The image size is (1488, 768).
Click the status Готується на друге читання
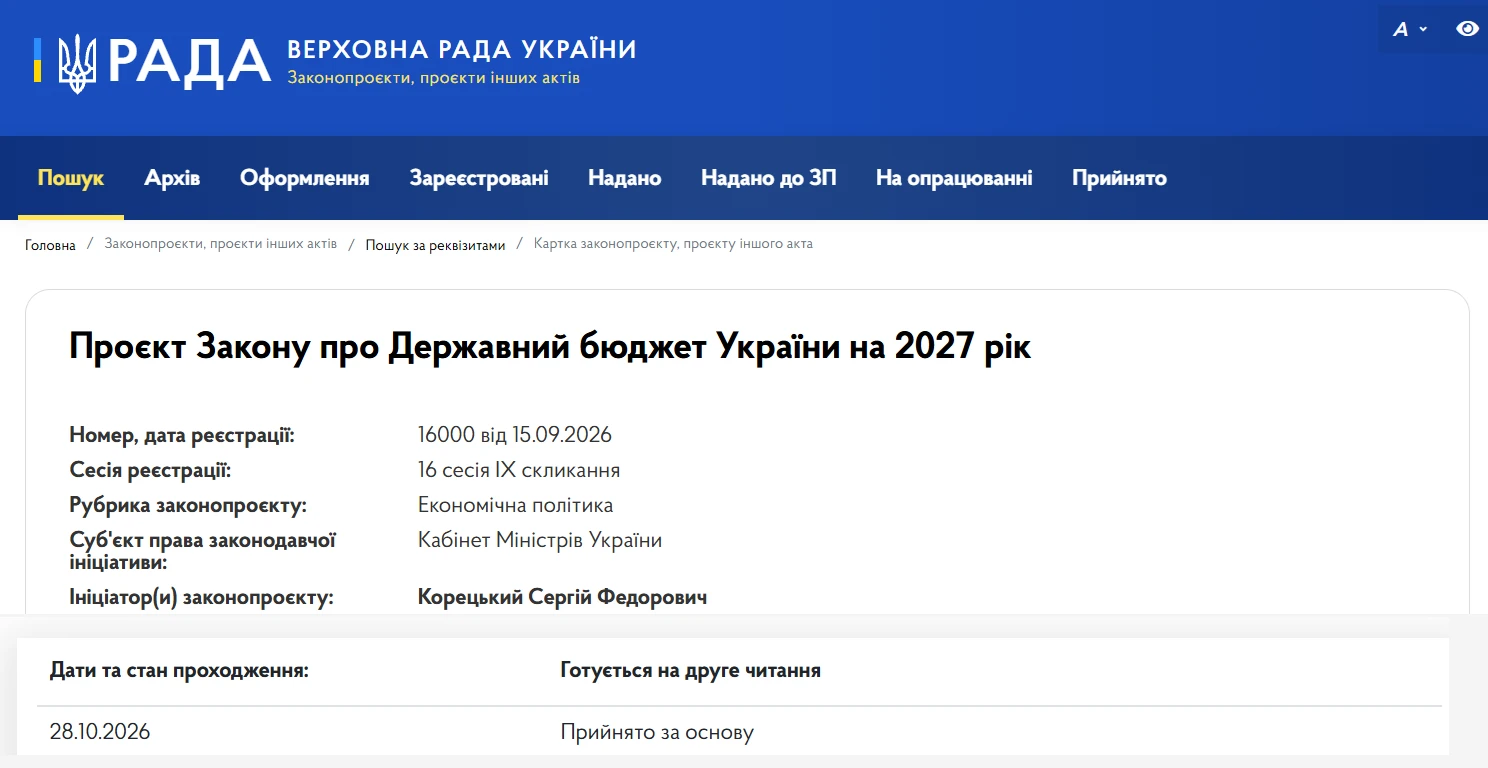[x=690, y=671]
